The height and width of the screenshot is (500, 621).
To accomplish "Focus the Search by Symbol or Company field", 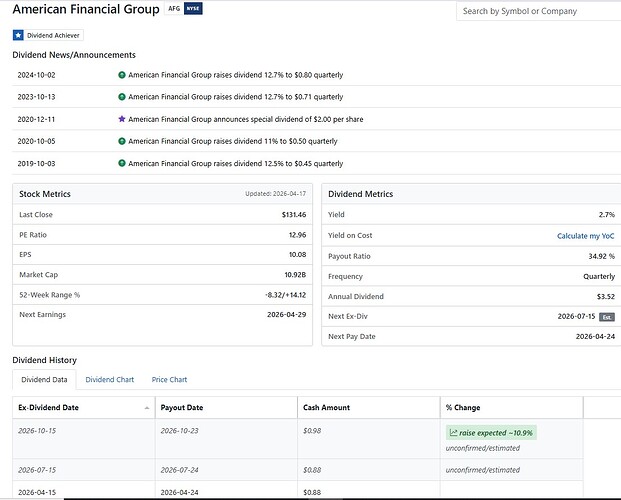I will (x=539, y=11).
